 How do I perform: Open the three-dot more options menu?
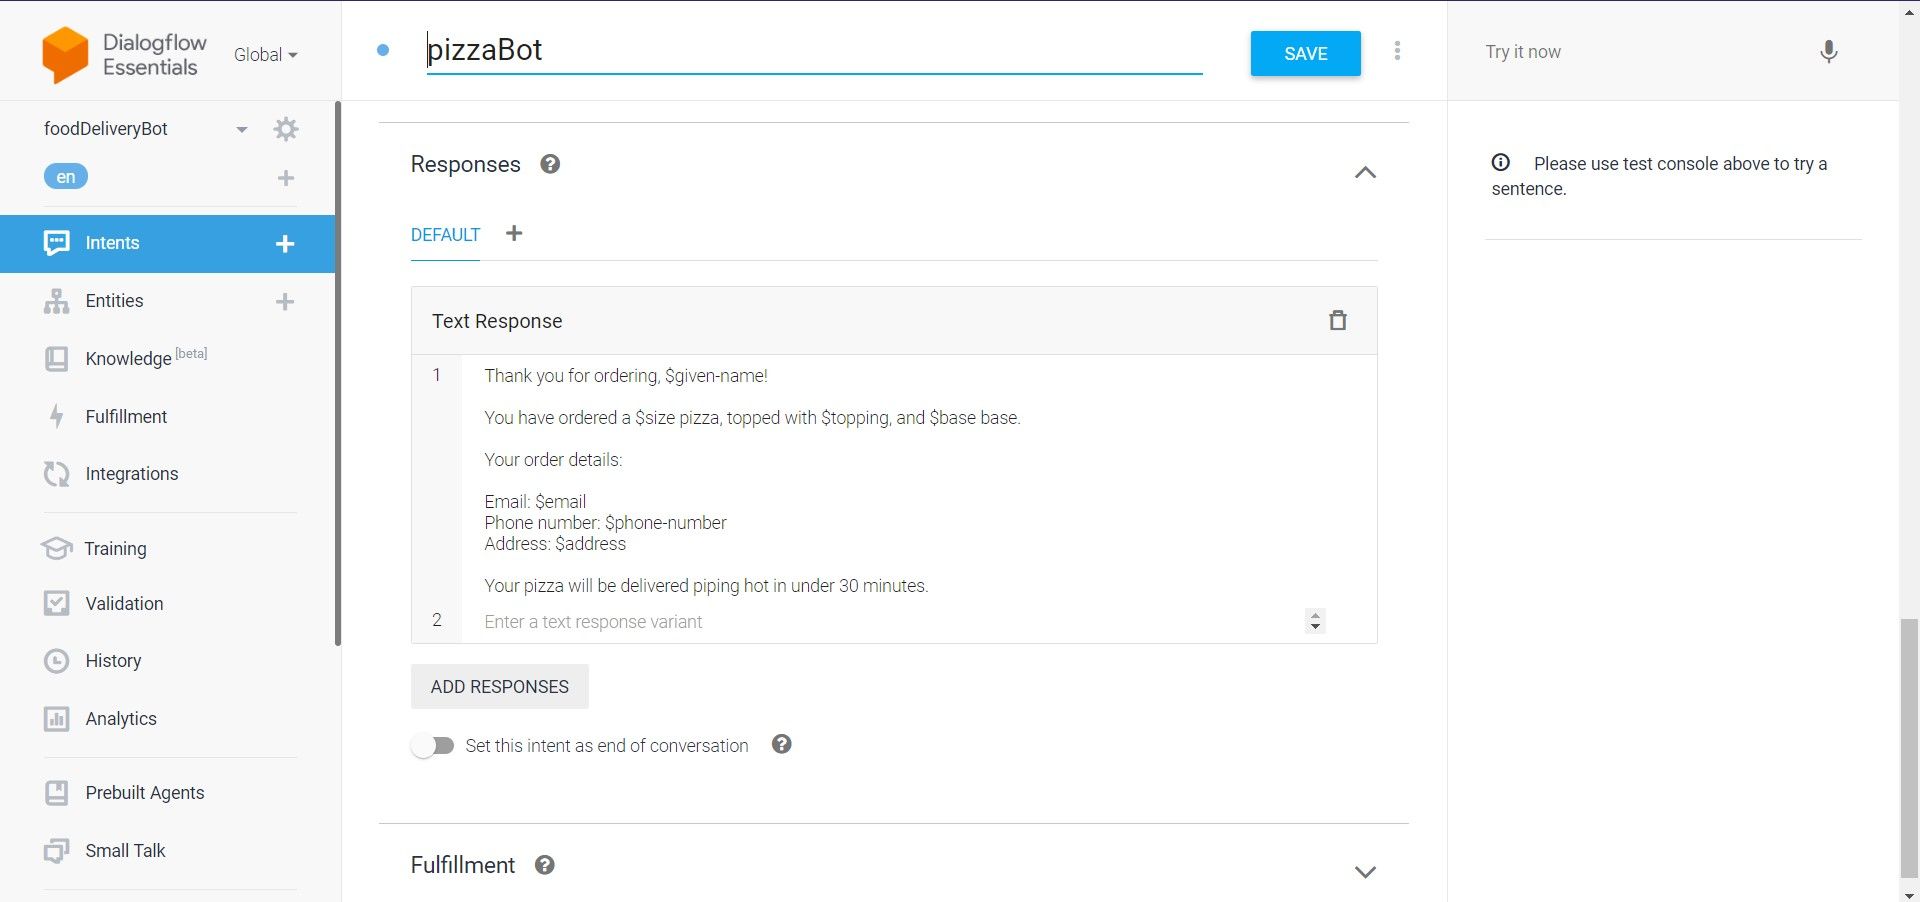coord(1397,51)
